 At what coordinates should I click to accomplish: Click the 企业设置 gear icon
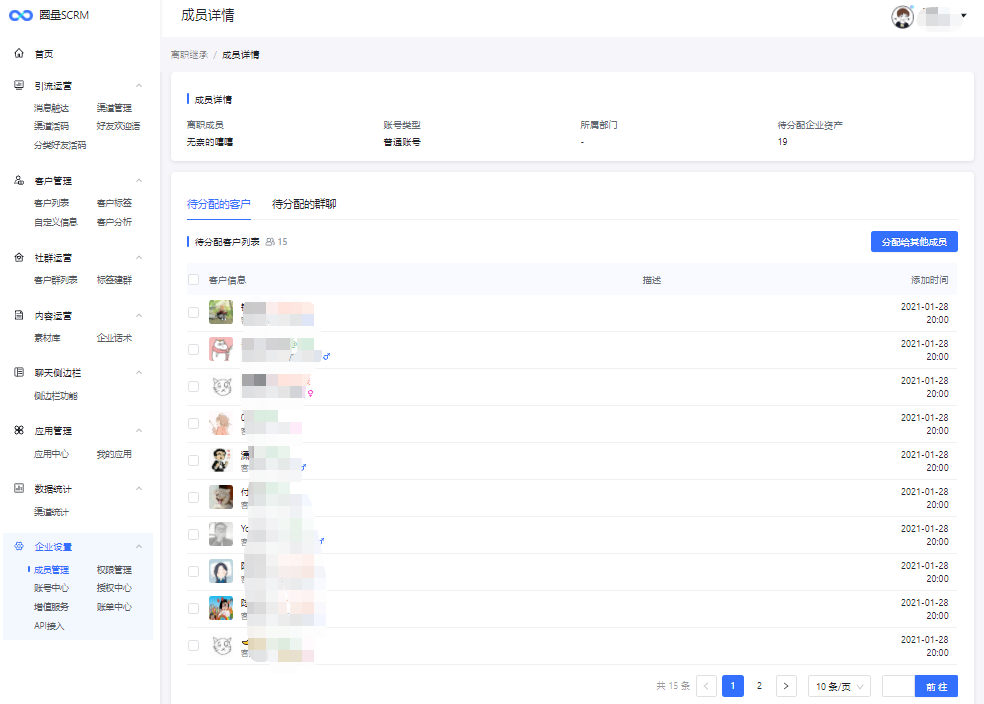(x=19, y=547)
